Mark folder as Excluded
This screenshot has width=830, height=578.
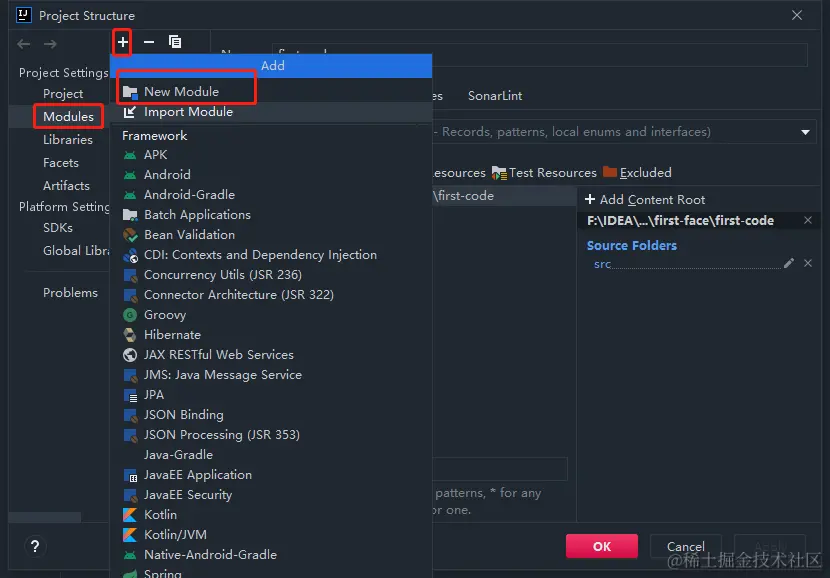click(x=637, y=173)
